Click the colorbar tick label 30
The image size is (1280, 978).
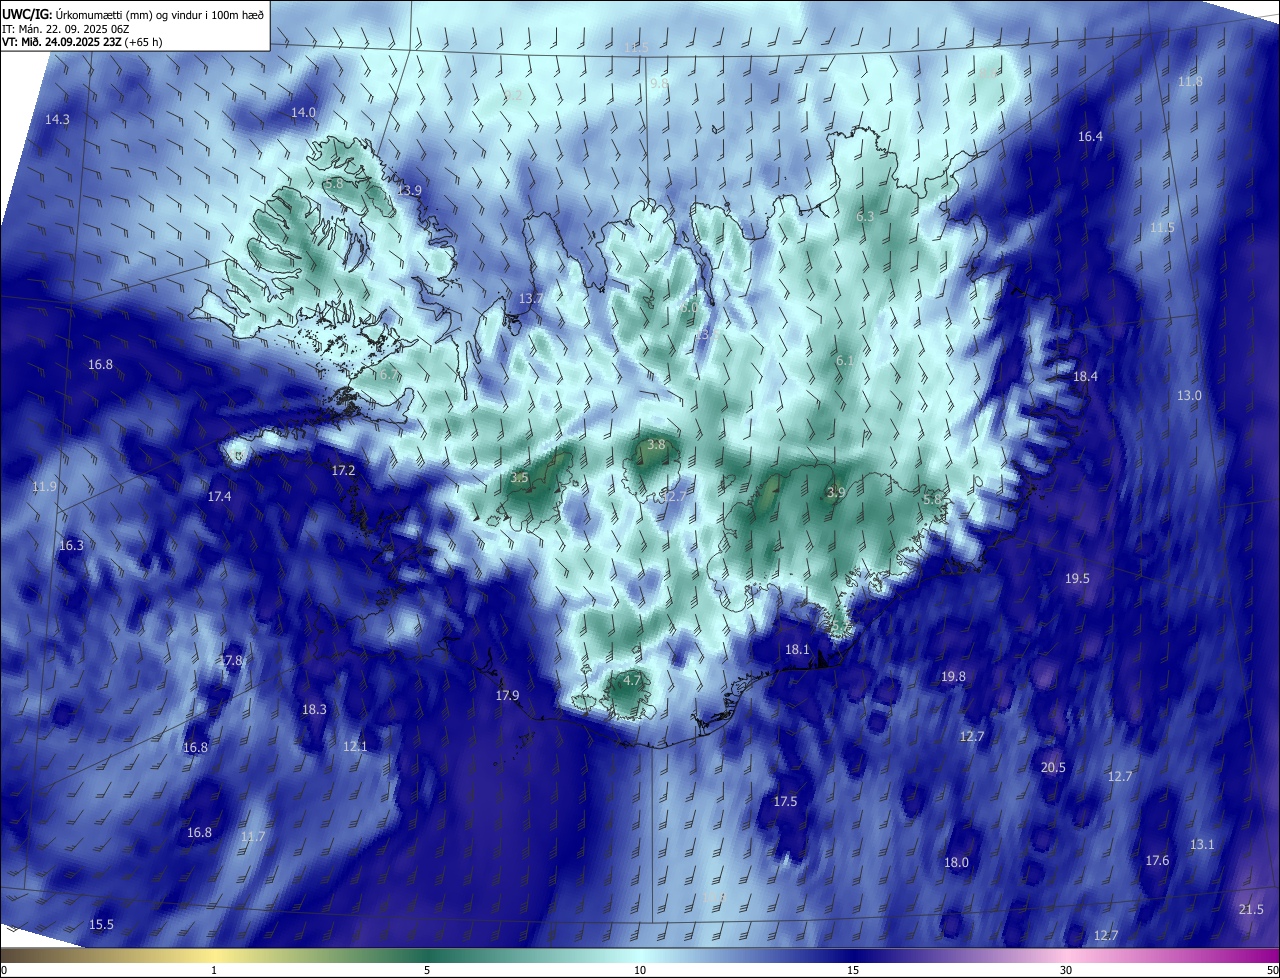(x=1066, y=970)
